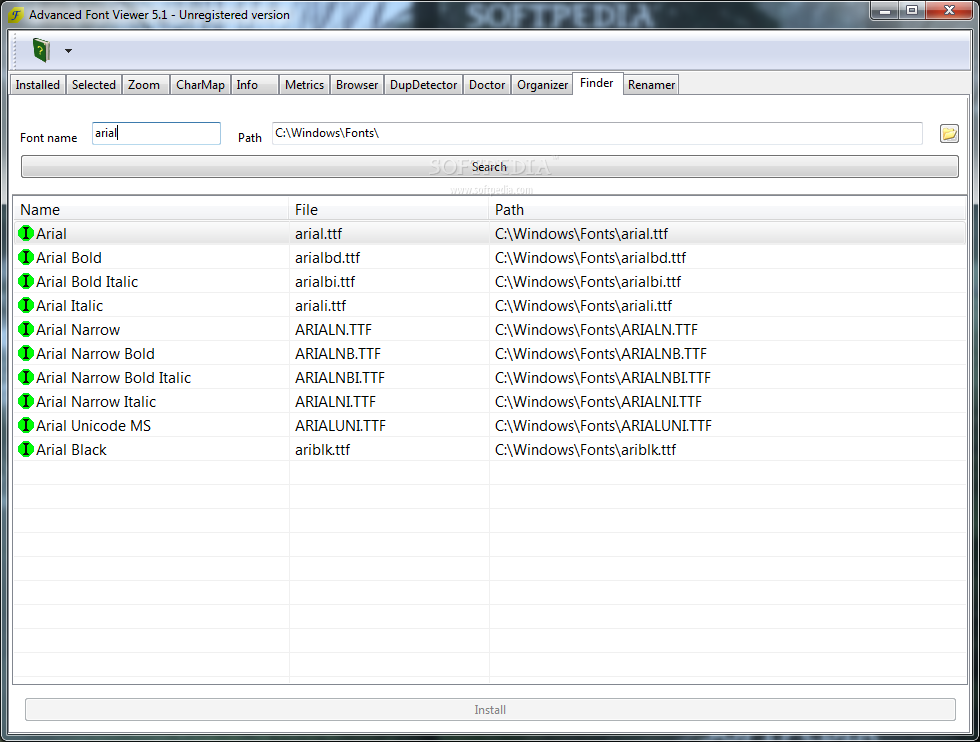Click the green icon beside Arial Bold Italic

pos(26,281)
